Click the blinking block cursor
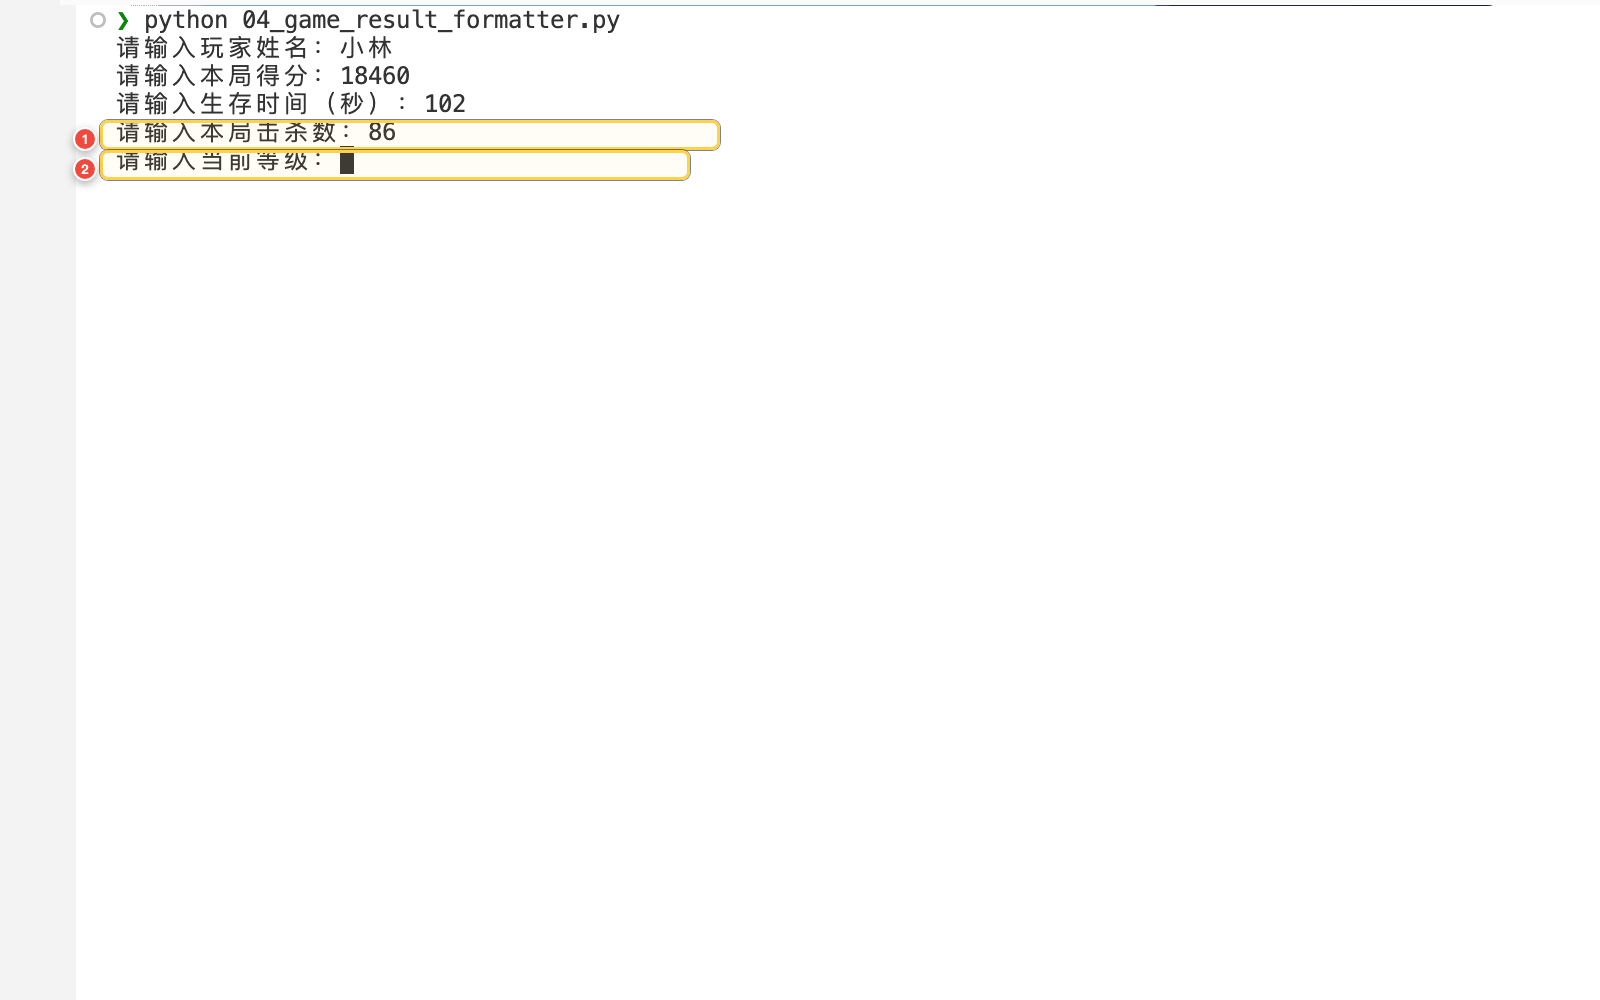 click(x=347, y=163)
